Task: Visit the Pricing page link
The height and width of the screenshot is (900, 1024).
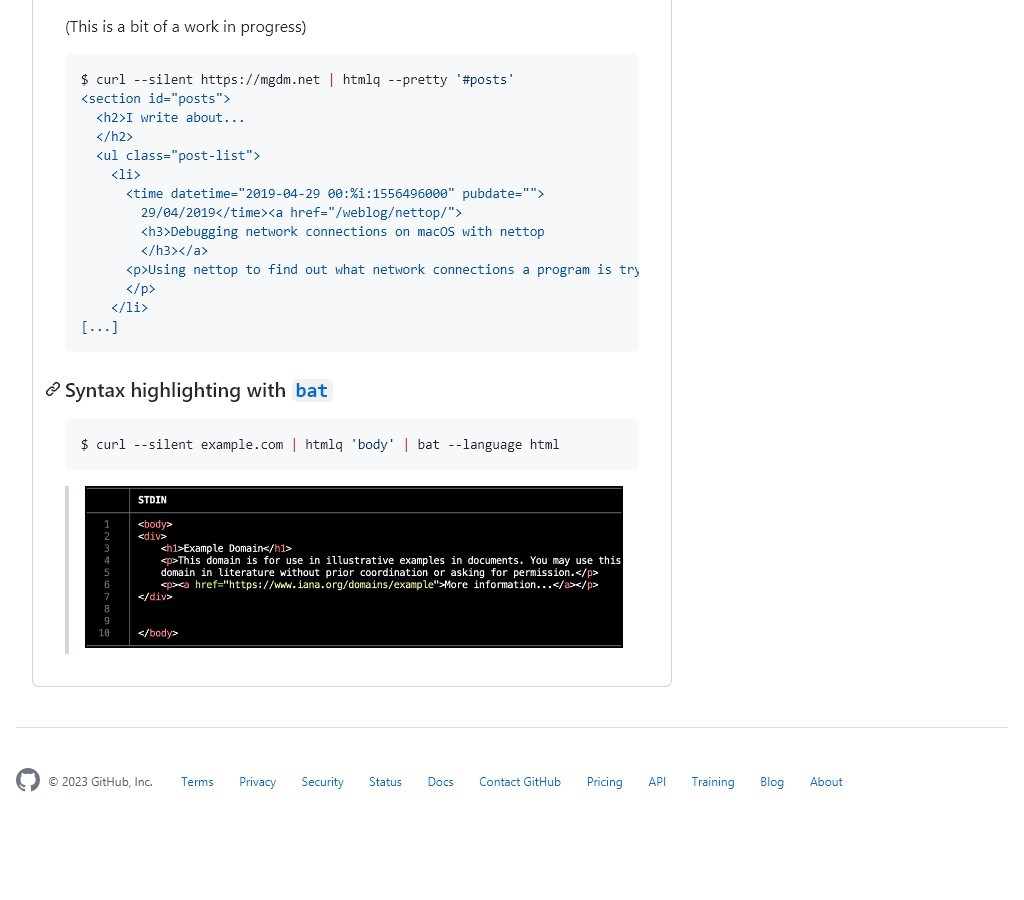Action: (x=604, y=782)
